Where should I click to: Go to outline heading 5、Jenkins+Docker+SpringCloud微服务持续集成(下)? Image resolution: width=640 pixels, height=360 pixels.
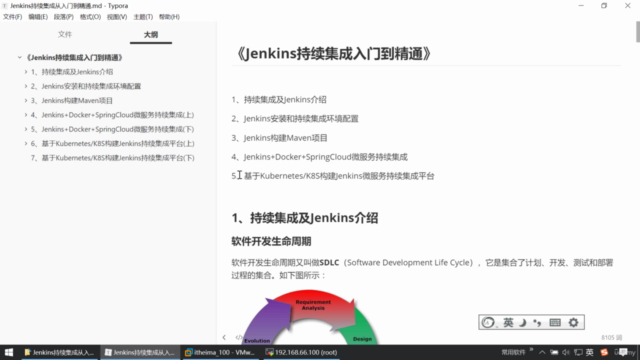tap(112, 129)
